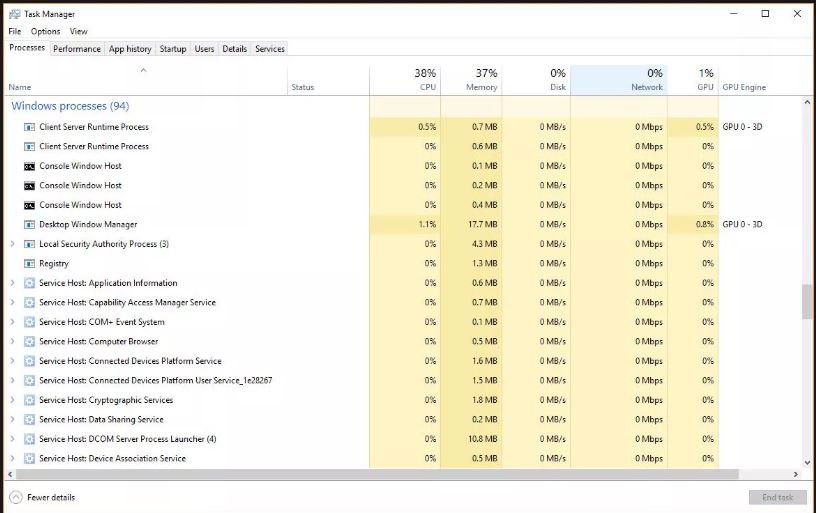Switch to the Startup tab
The height and width of the screenshot is (513, 816).
pos(173,49)
